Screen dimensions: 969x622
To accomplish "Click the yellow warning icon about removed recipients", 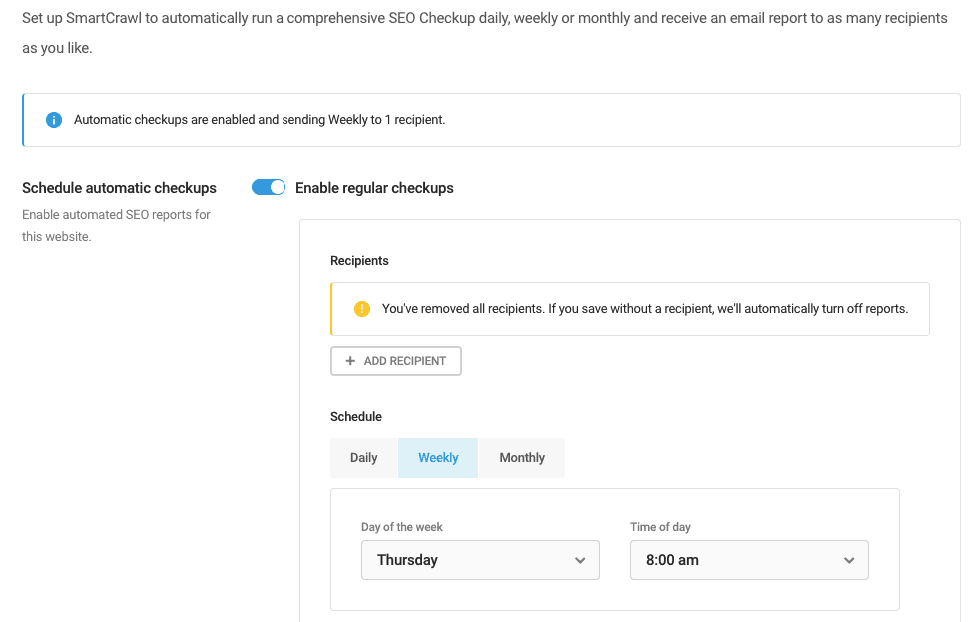I will [362, 309].
